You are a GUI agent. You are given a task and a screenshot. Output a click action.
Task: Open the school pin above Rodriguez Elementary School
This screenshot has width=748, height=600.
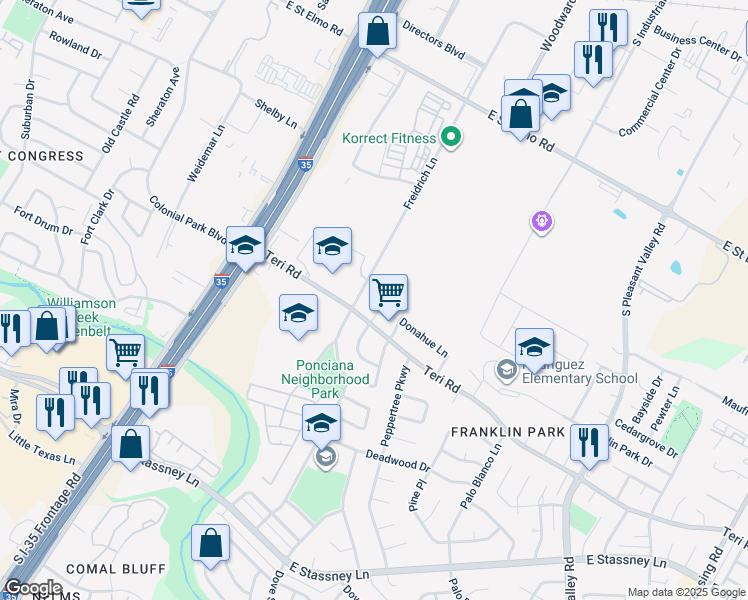pos(535,347)
